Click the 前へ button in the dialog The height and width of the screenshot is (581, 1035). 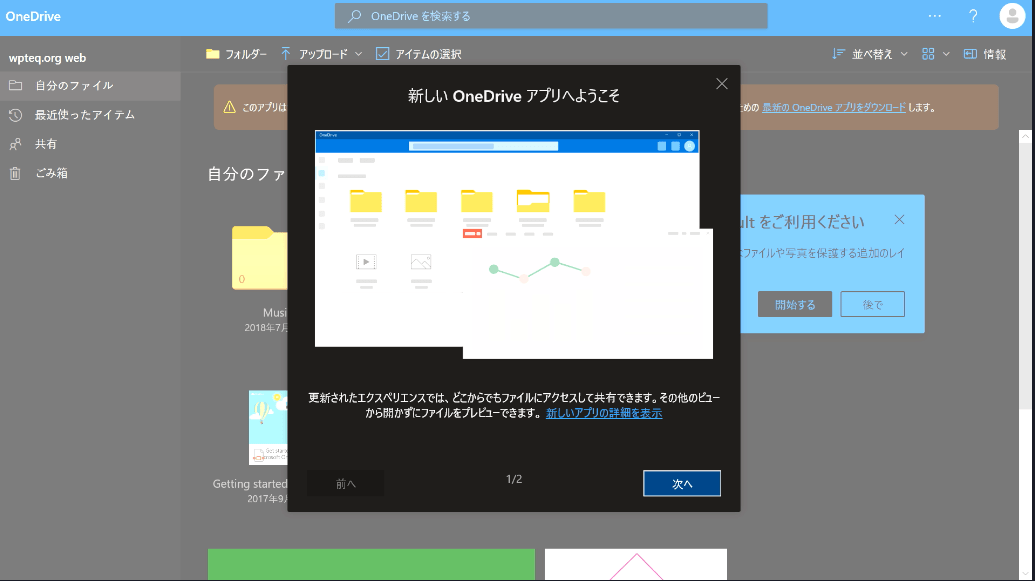click(x=345, y=483)
